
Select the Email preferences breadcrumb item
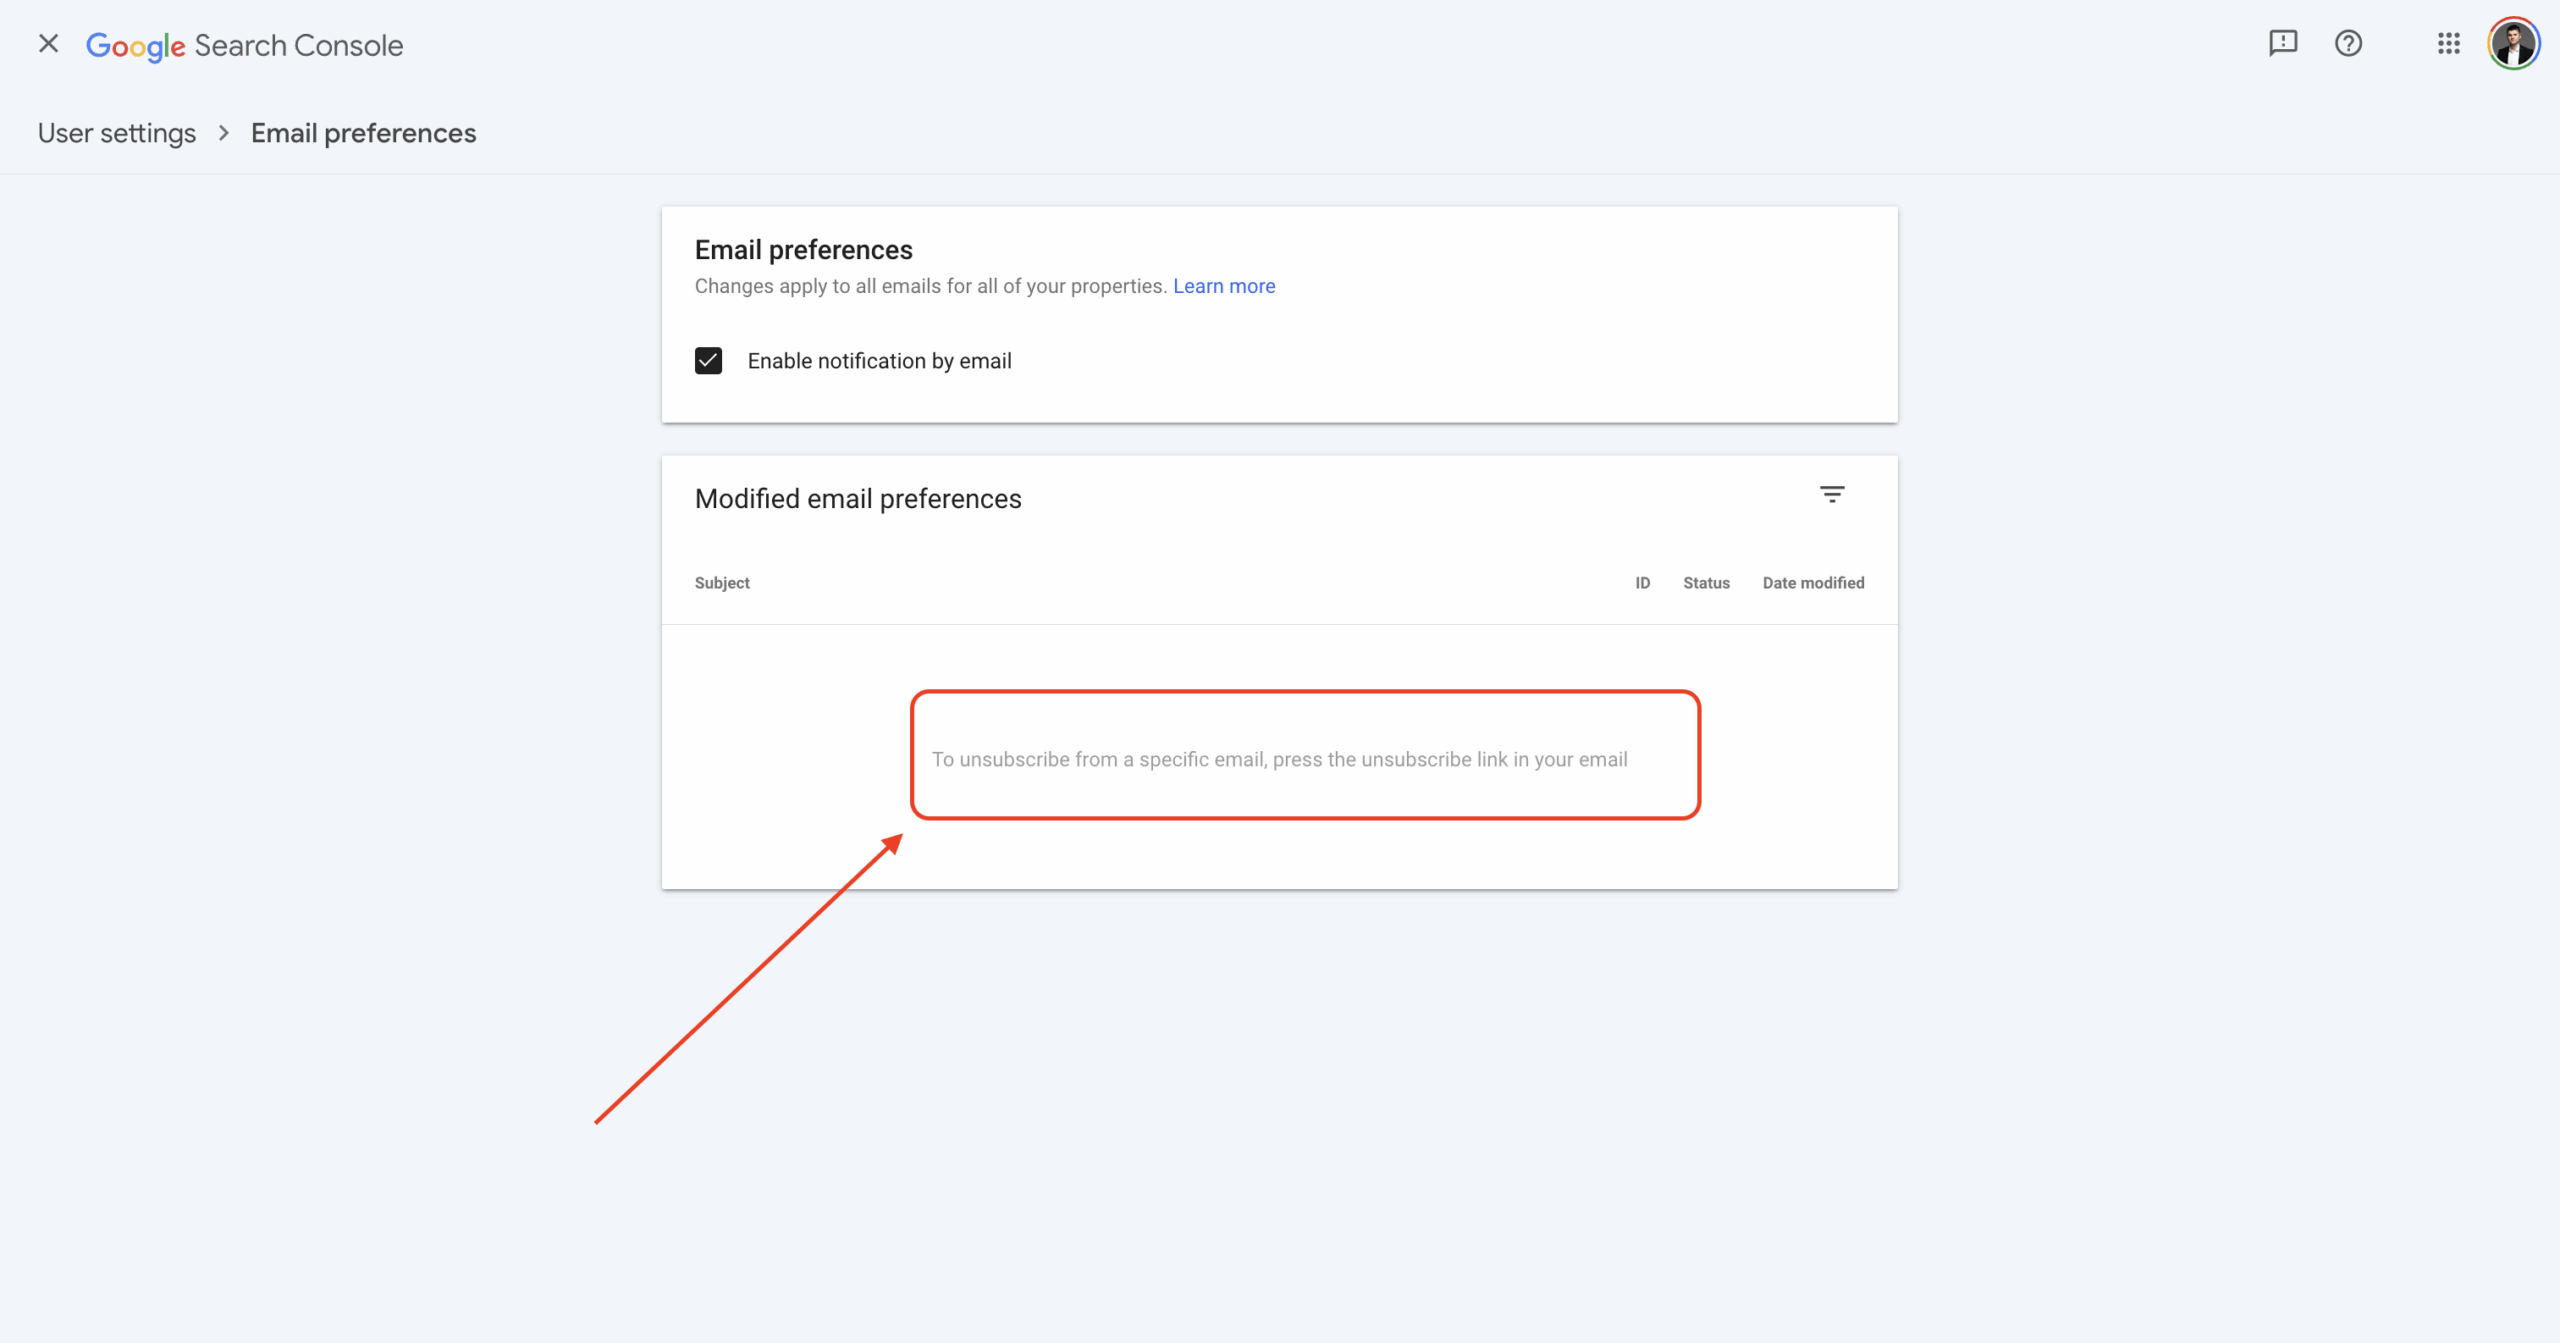click(363, 133)
